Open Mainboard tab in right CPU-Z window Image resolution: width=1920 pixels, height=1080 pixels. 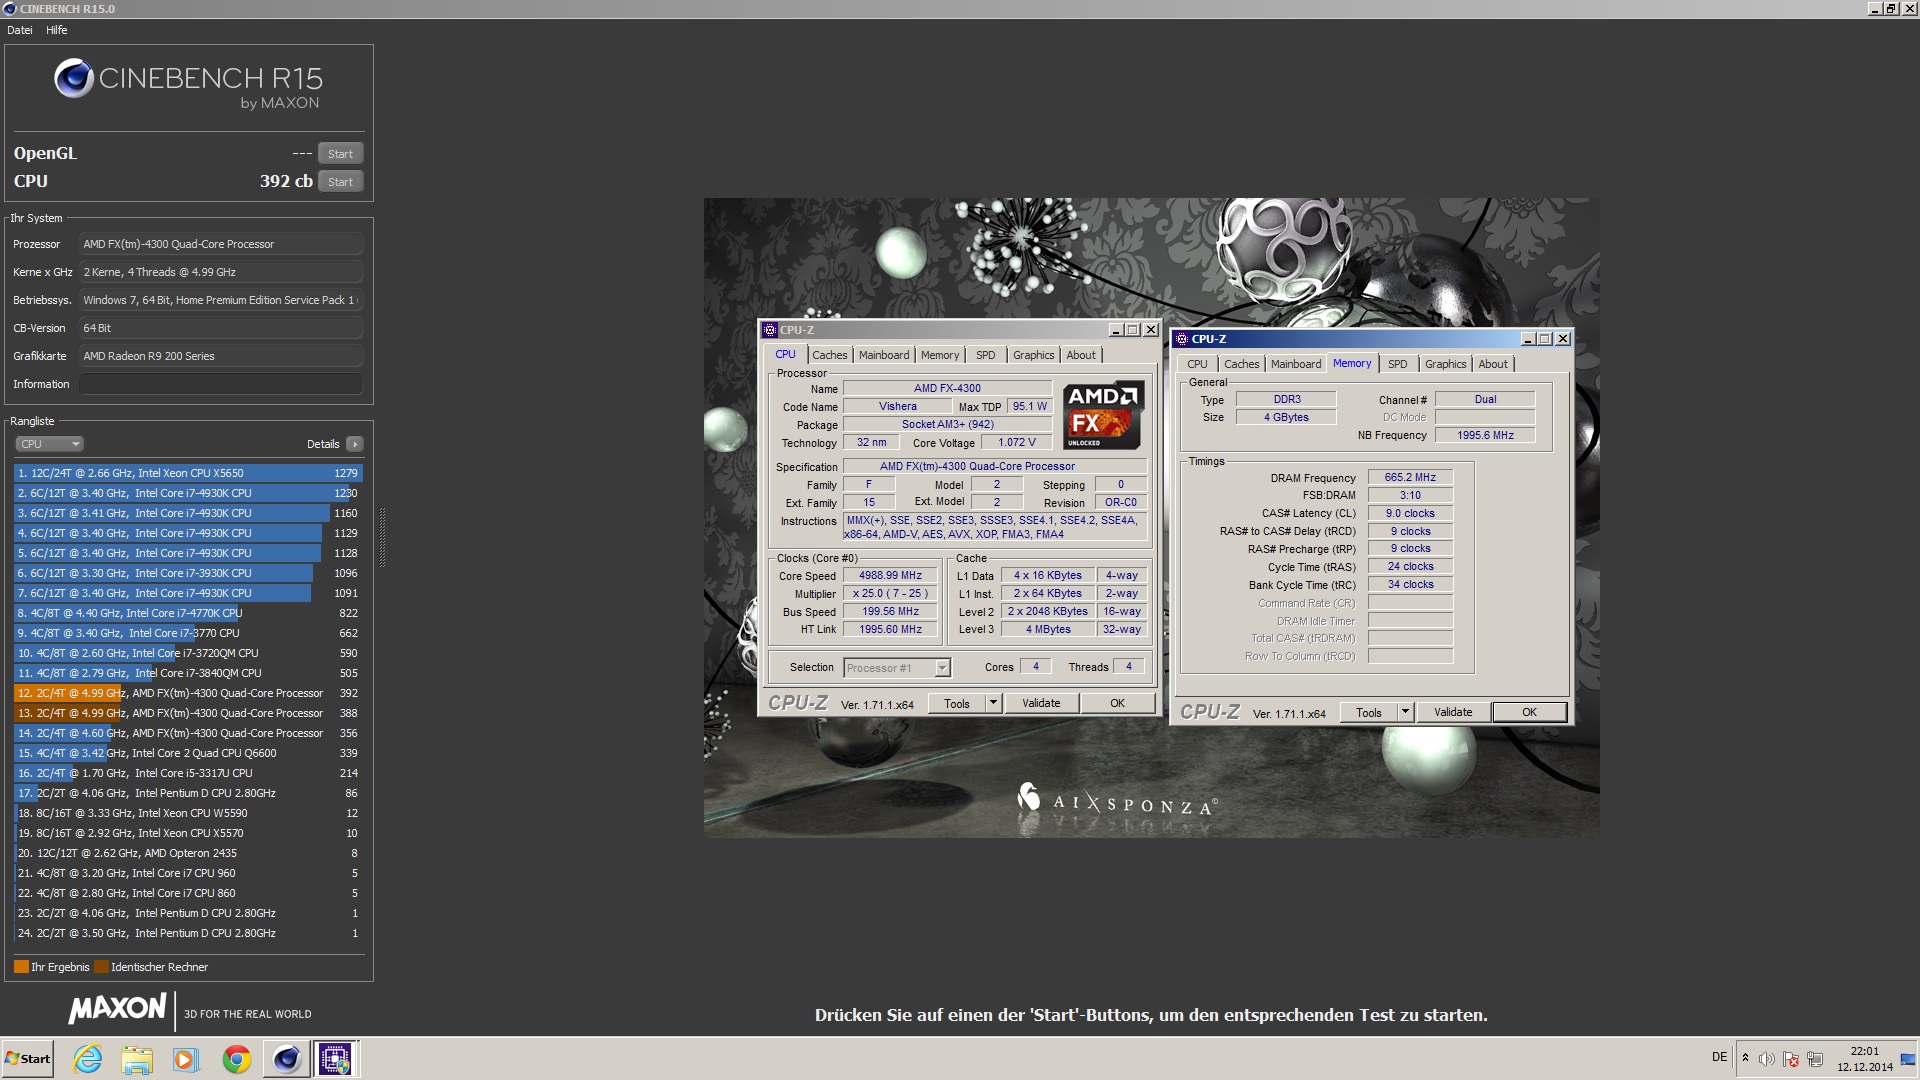coord(1296,364)
